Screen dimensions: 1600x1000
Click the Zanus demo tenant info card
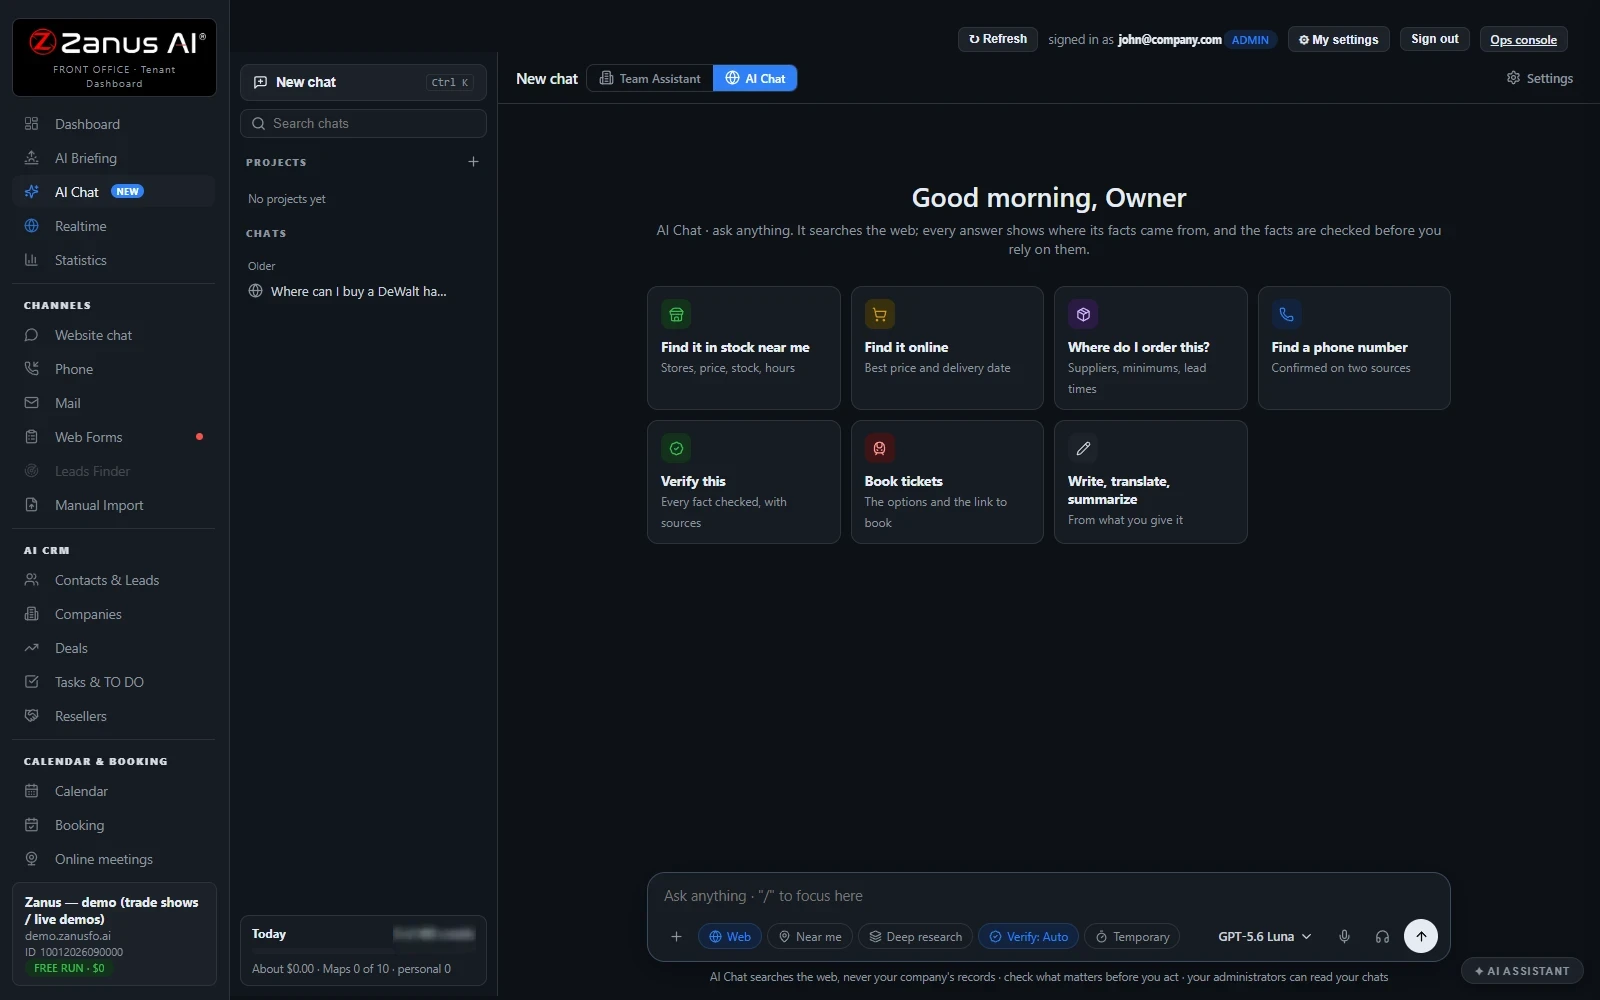click(114, 934)
